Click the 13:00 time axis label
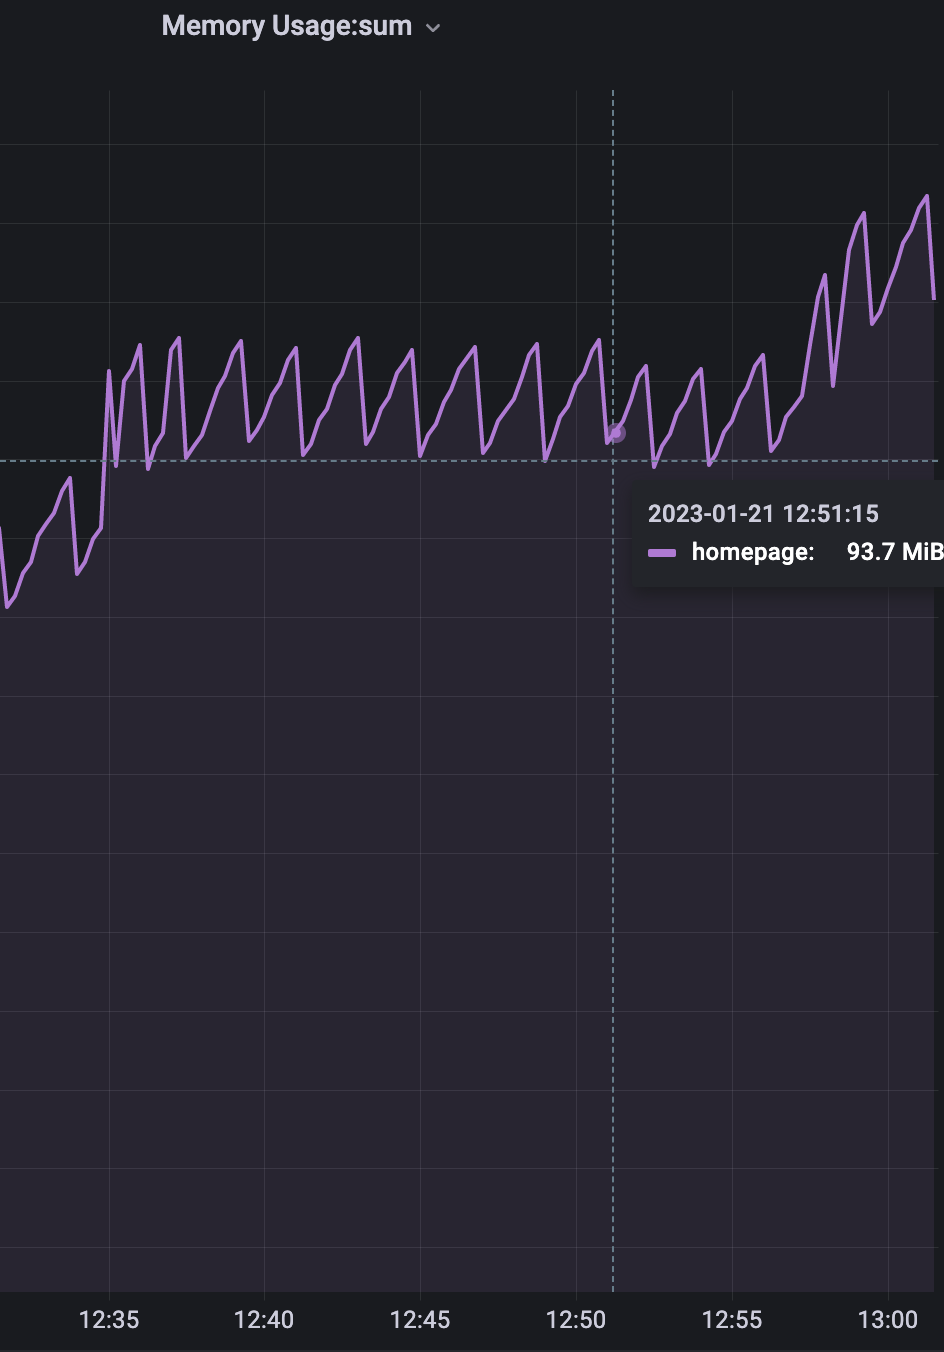 click(x=888, y=1319)
